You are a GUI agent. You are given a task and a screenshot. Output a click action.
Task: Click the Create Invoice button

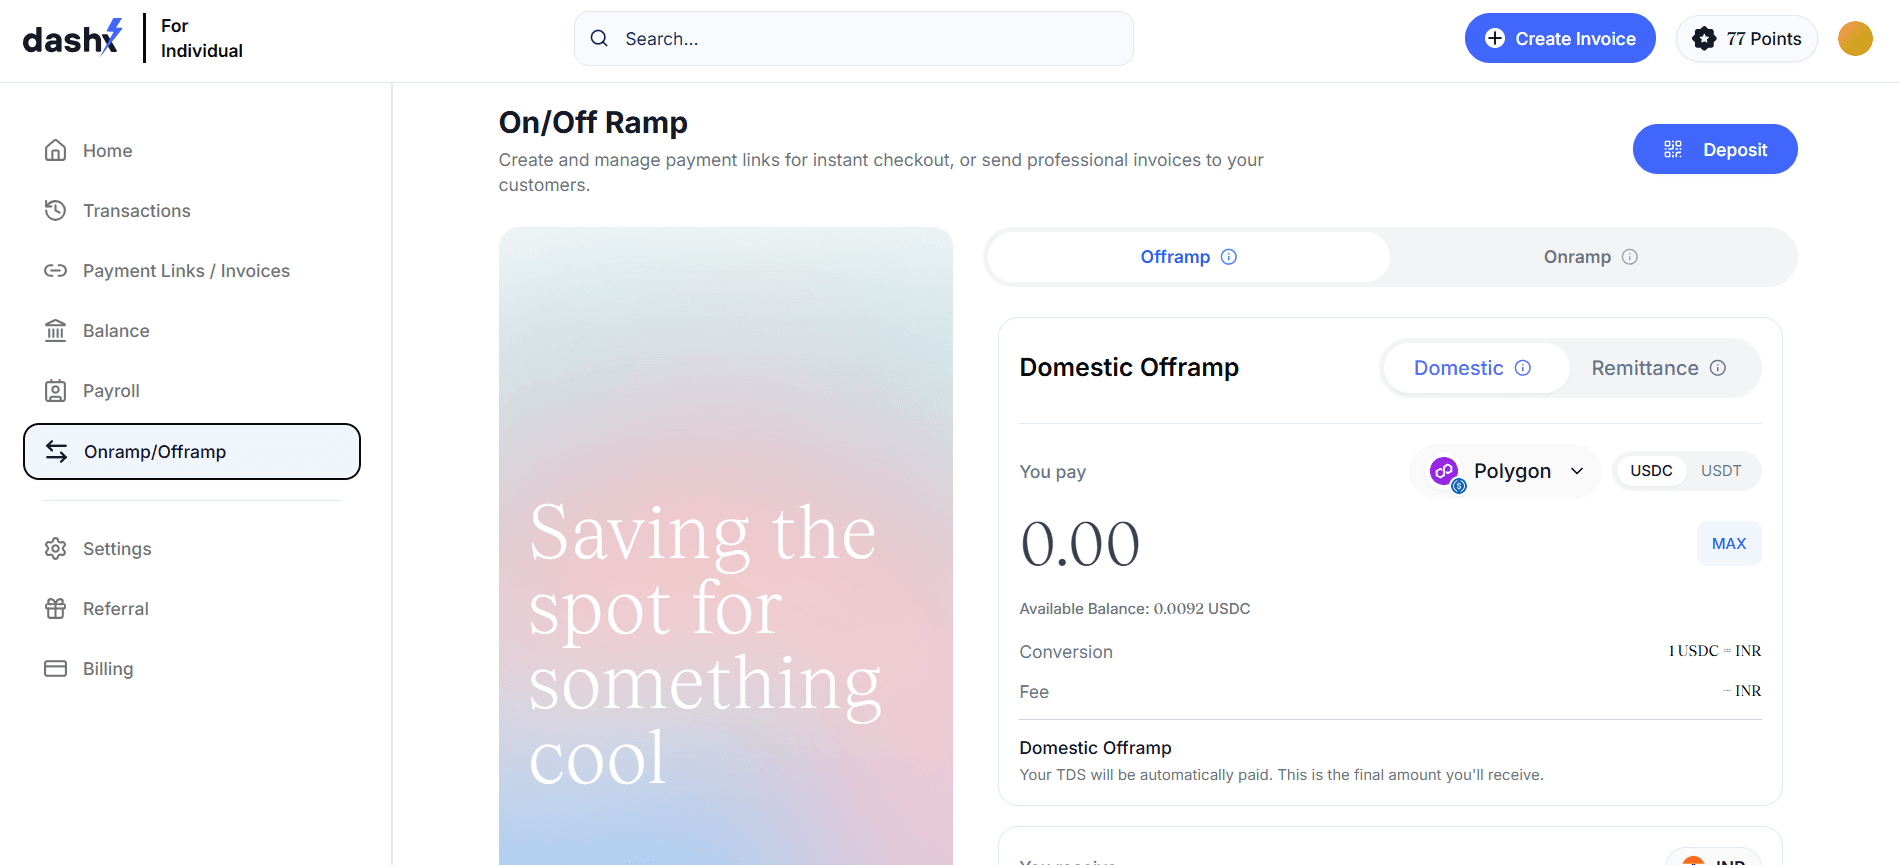point(1560,39)
